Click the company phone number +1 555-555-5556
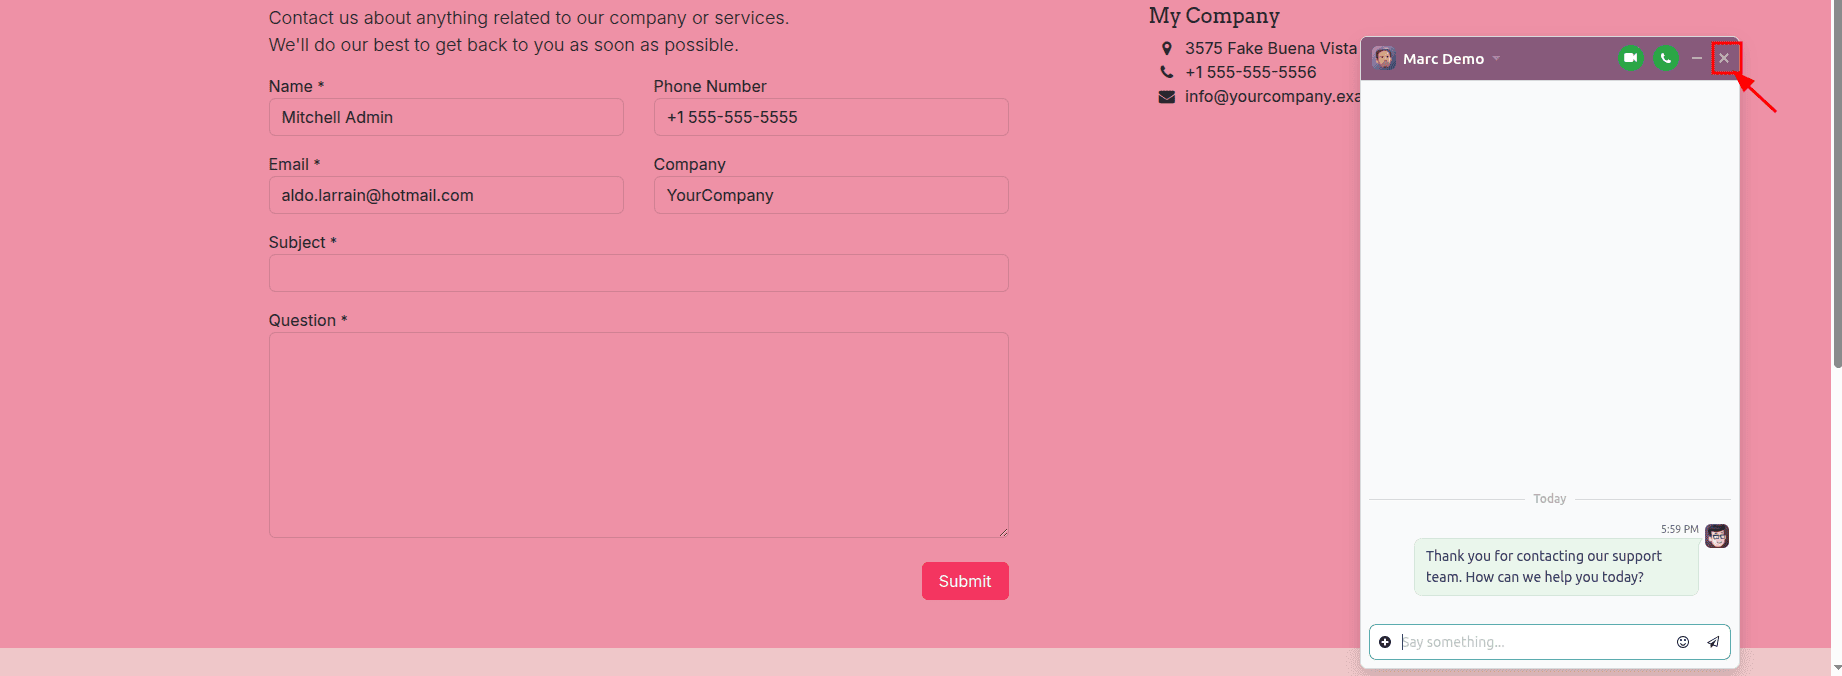Image resolution: width=1842 pixels, height=676 pixels. (1251, 72)
